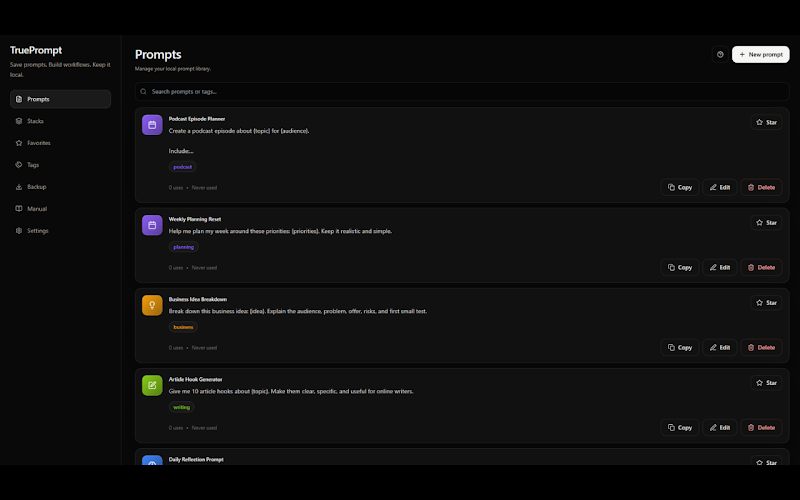Star the Article Hook Generator prompt
800x500 pixels.
(x=766, y=383)
